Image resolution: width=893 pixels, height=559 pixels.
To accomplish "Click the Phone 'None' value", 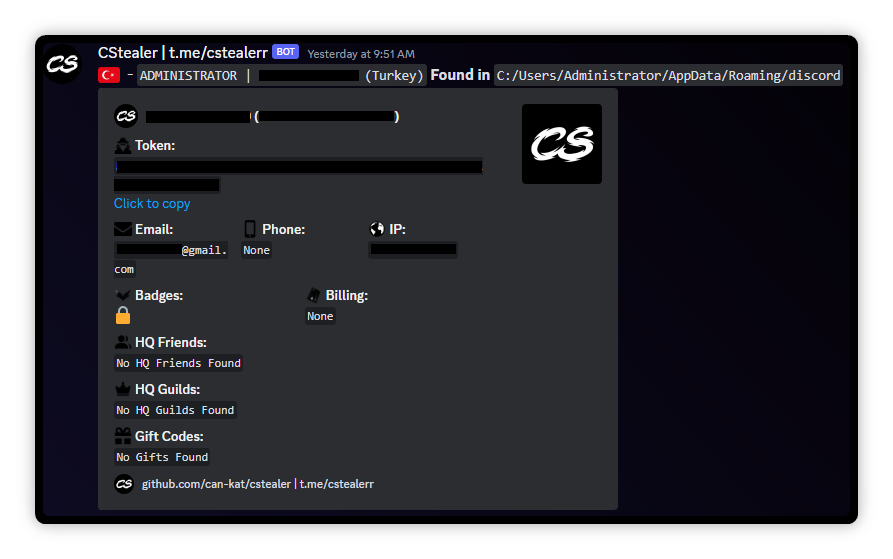I will [256, 250].
